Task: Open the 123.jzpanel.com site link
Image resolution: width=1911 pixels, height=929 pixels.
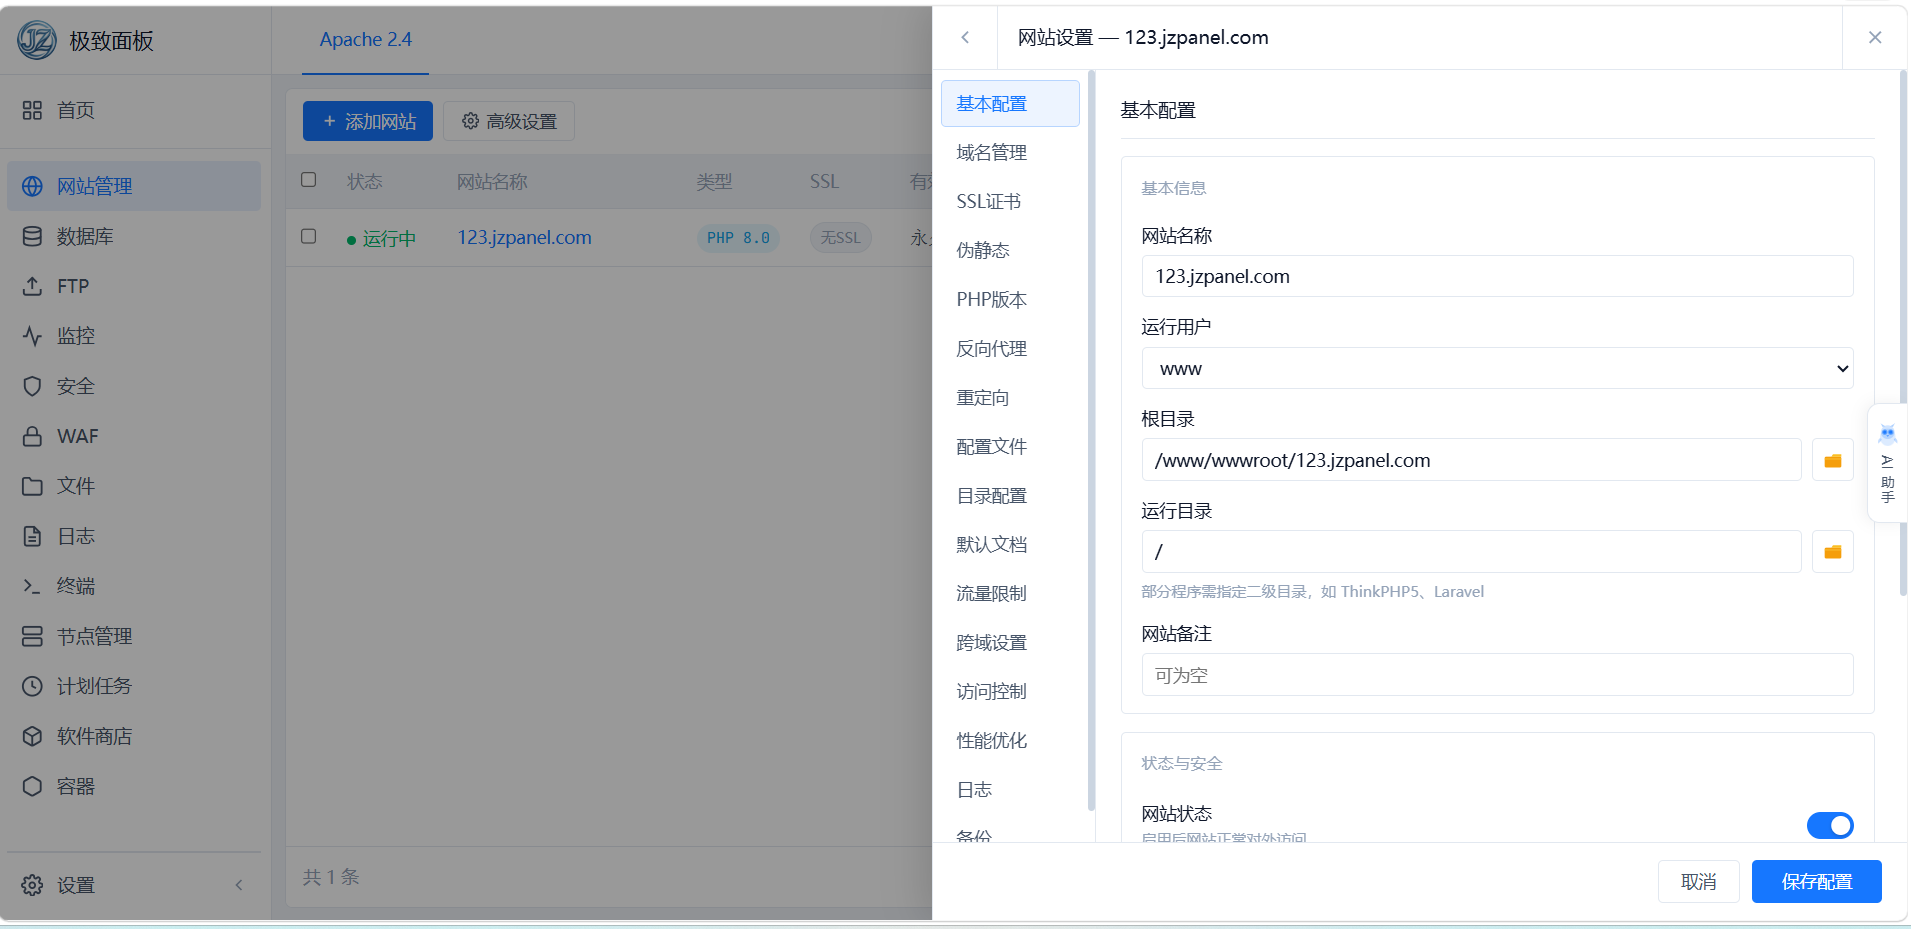Action: coord(524,238)
